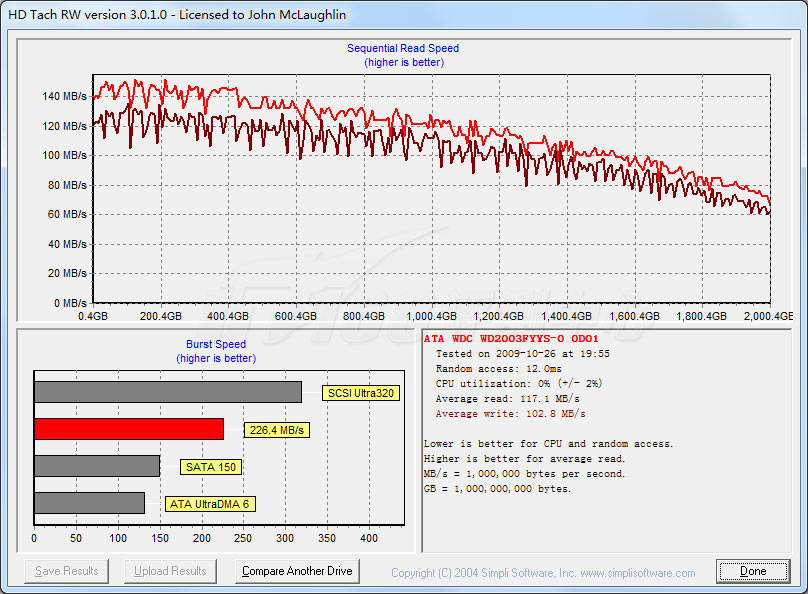Image resolution: width=808 pixels, height=594 pixels.
Task: Click the Average write 102.8 MB/s line
Action: point(510,413)
